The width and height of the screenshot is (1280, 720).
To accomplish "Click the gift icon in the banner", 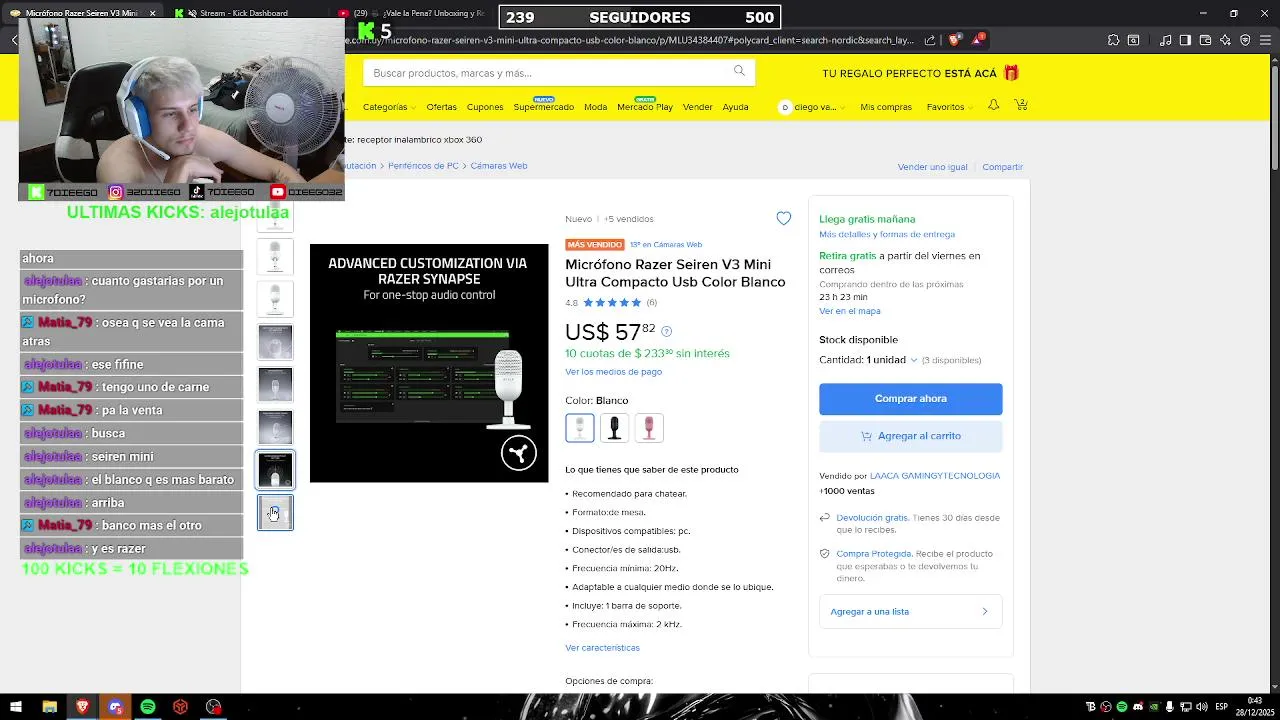I will pos(1011,73).
